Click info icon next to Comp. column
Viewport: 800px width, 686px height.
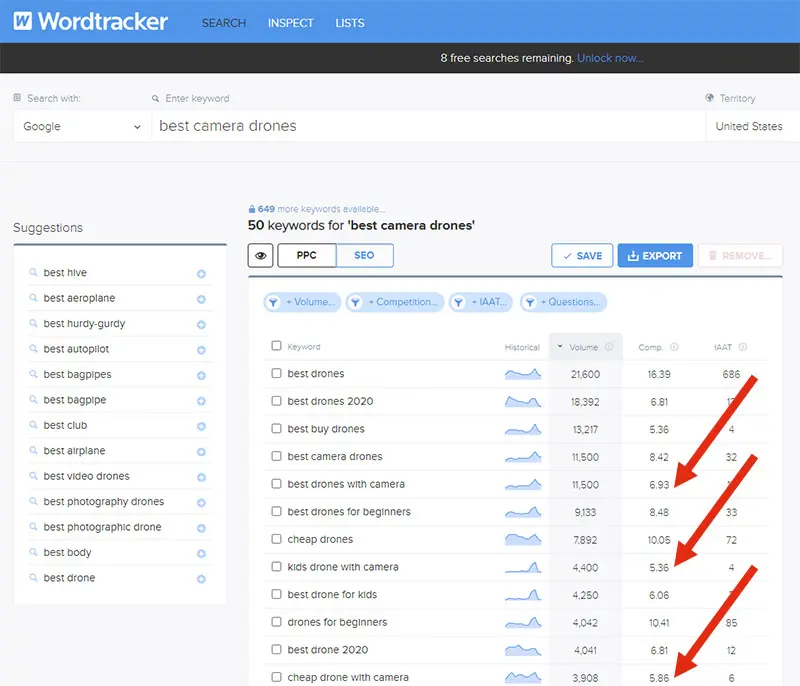point(674,347)
